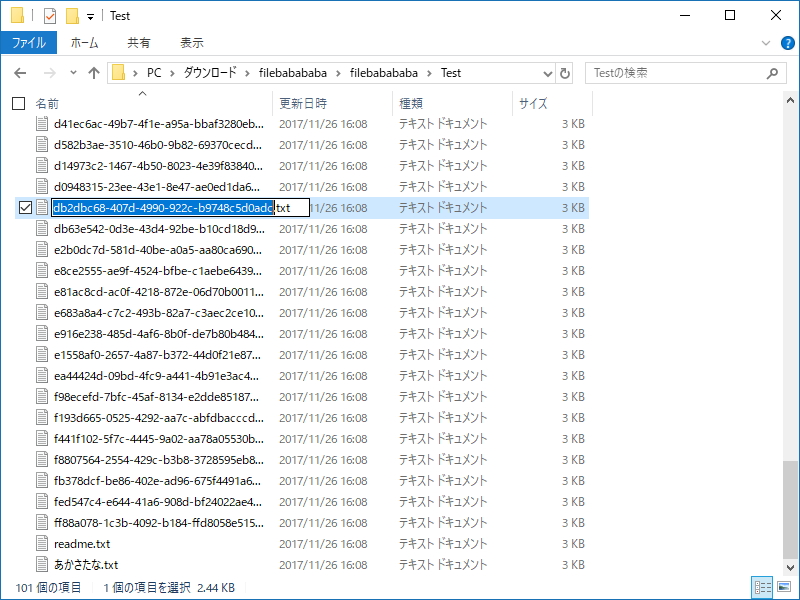Click the vertical scrollbar thumb
Viewport: 800px width, 600px height.
coord(790,510)
